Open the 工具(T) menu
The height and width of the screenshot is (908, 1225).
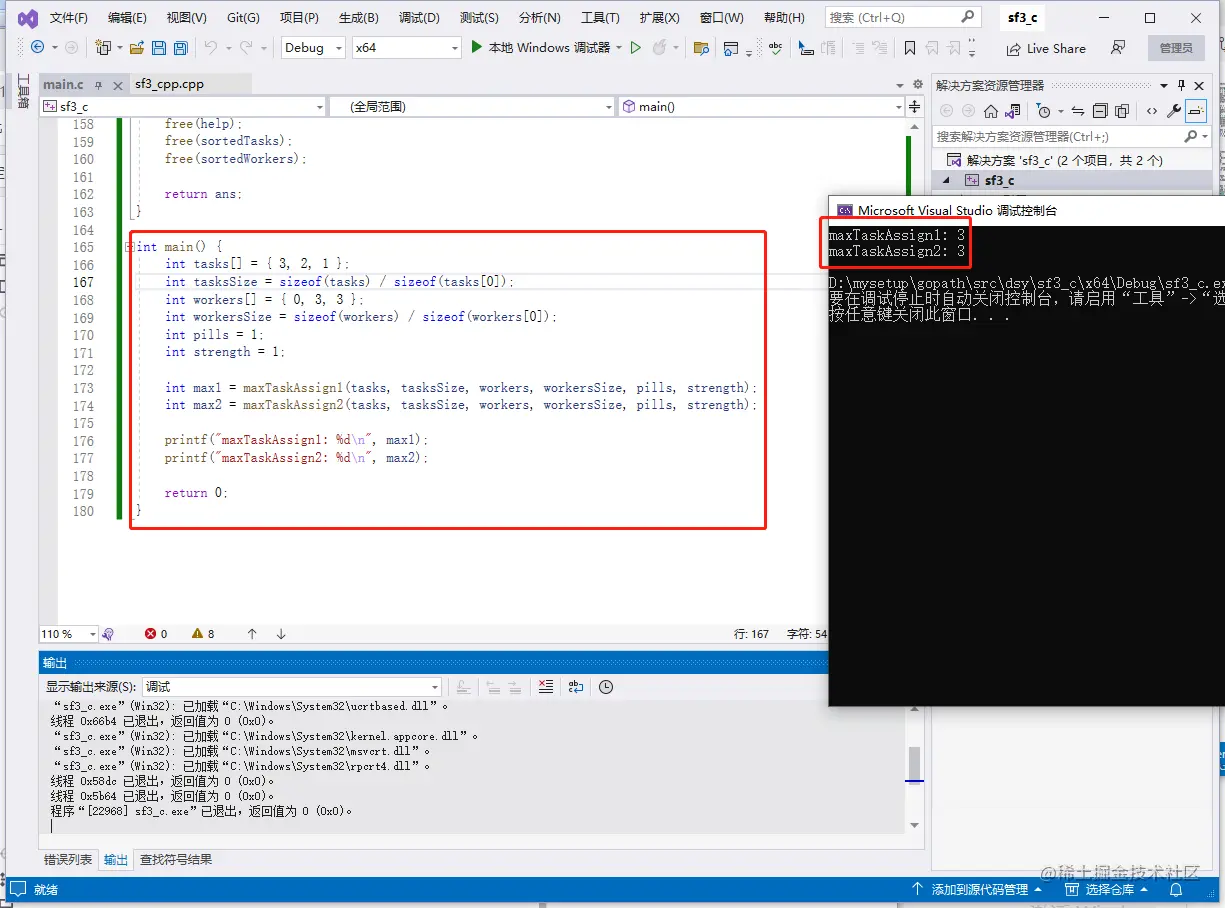click(600, 18)
